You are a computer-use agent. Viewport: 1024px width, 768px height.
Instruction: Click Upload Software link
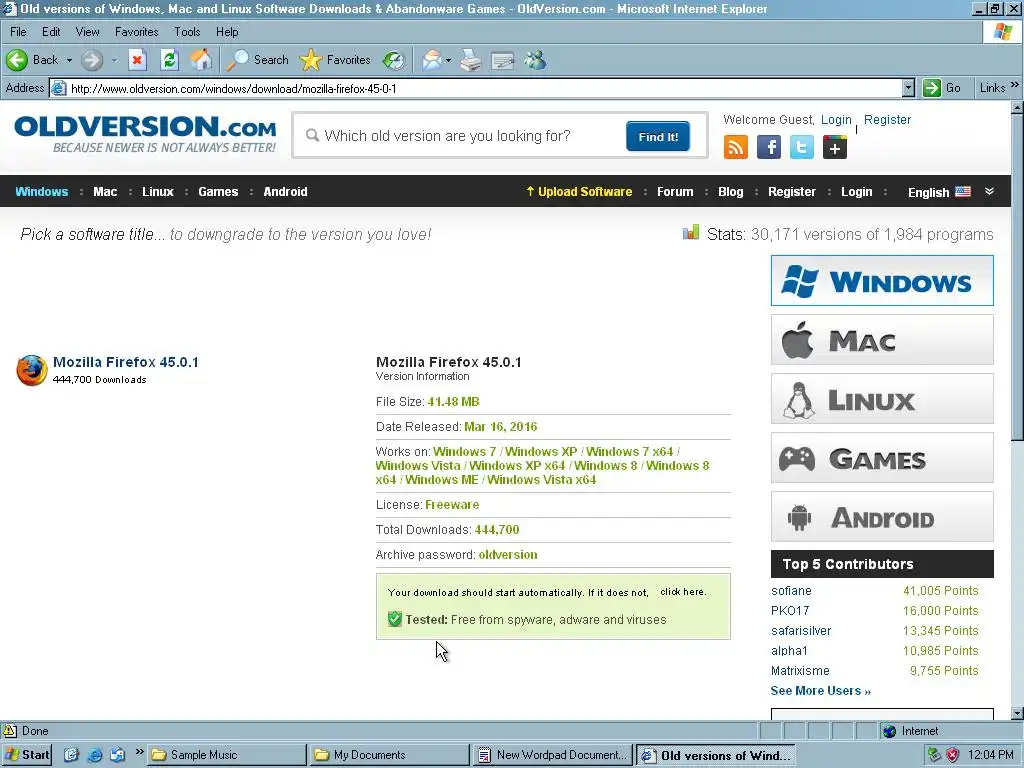click(579, 191)
